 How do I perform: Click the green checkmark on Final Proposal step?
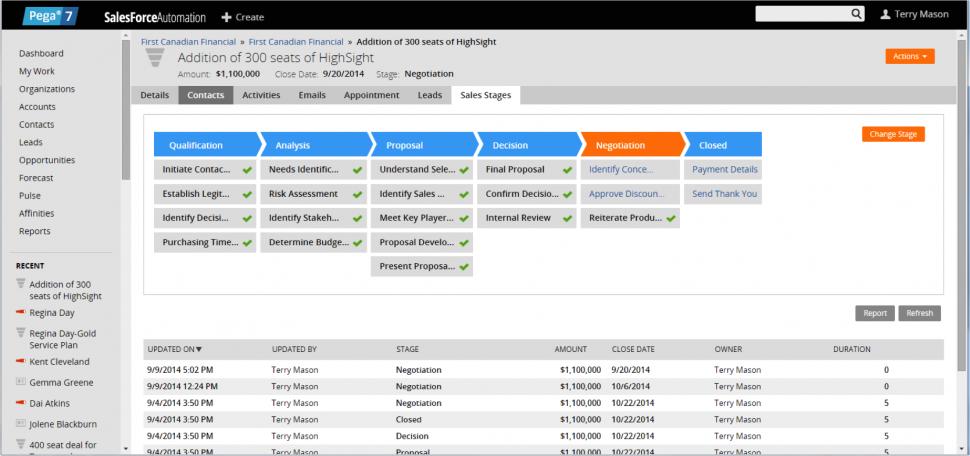pos(567,170)
